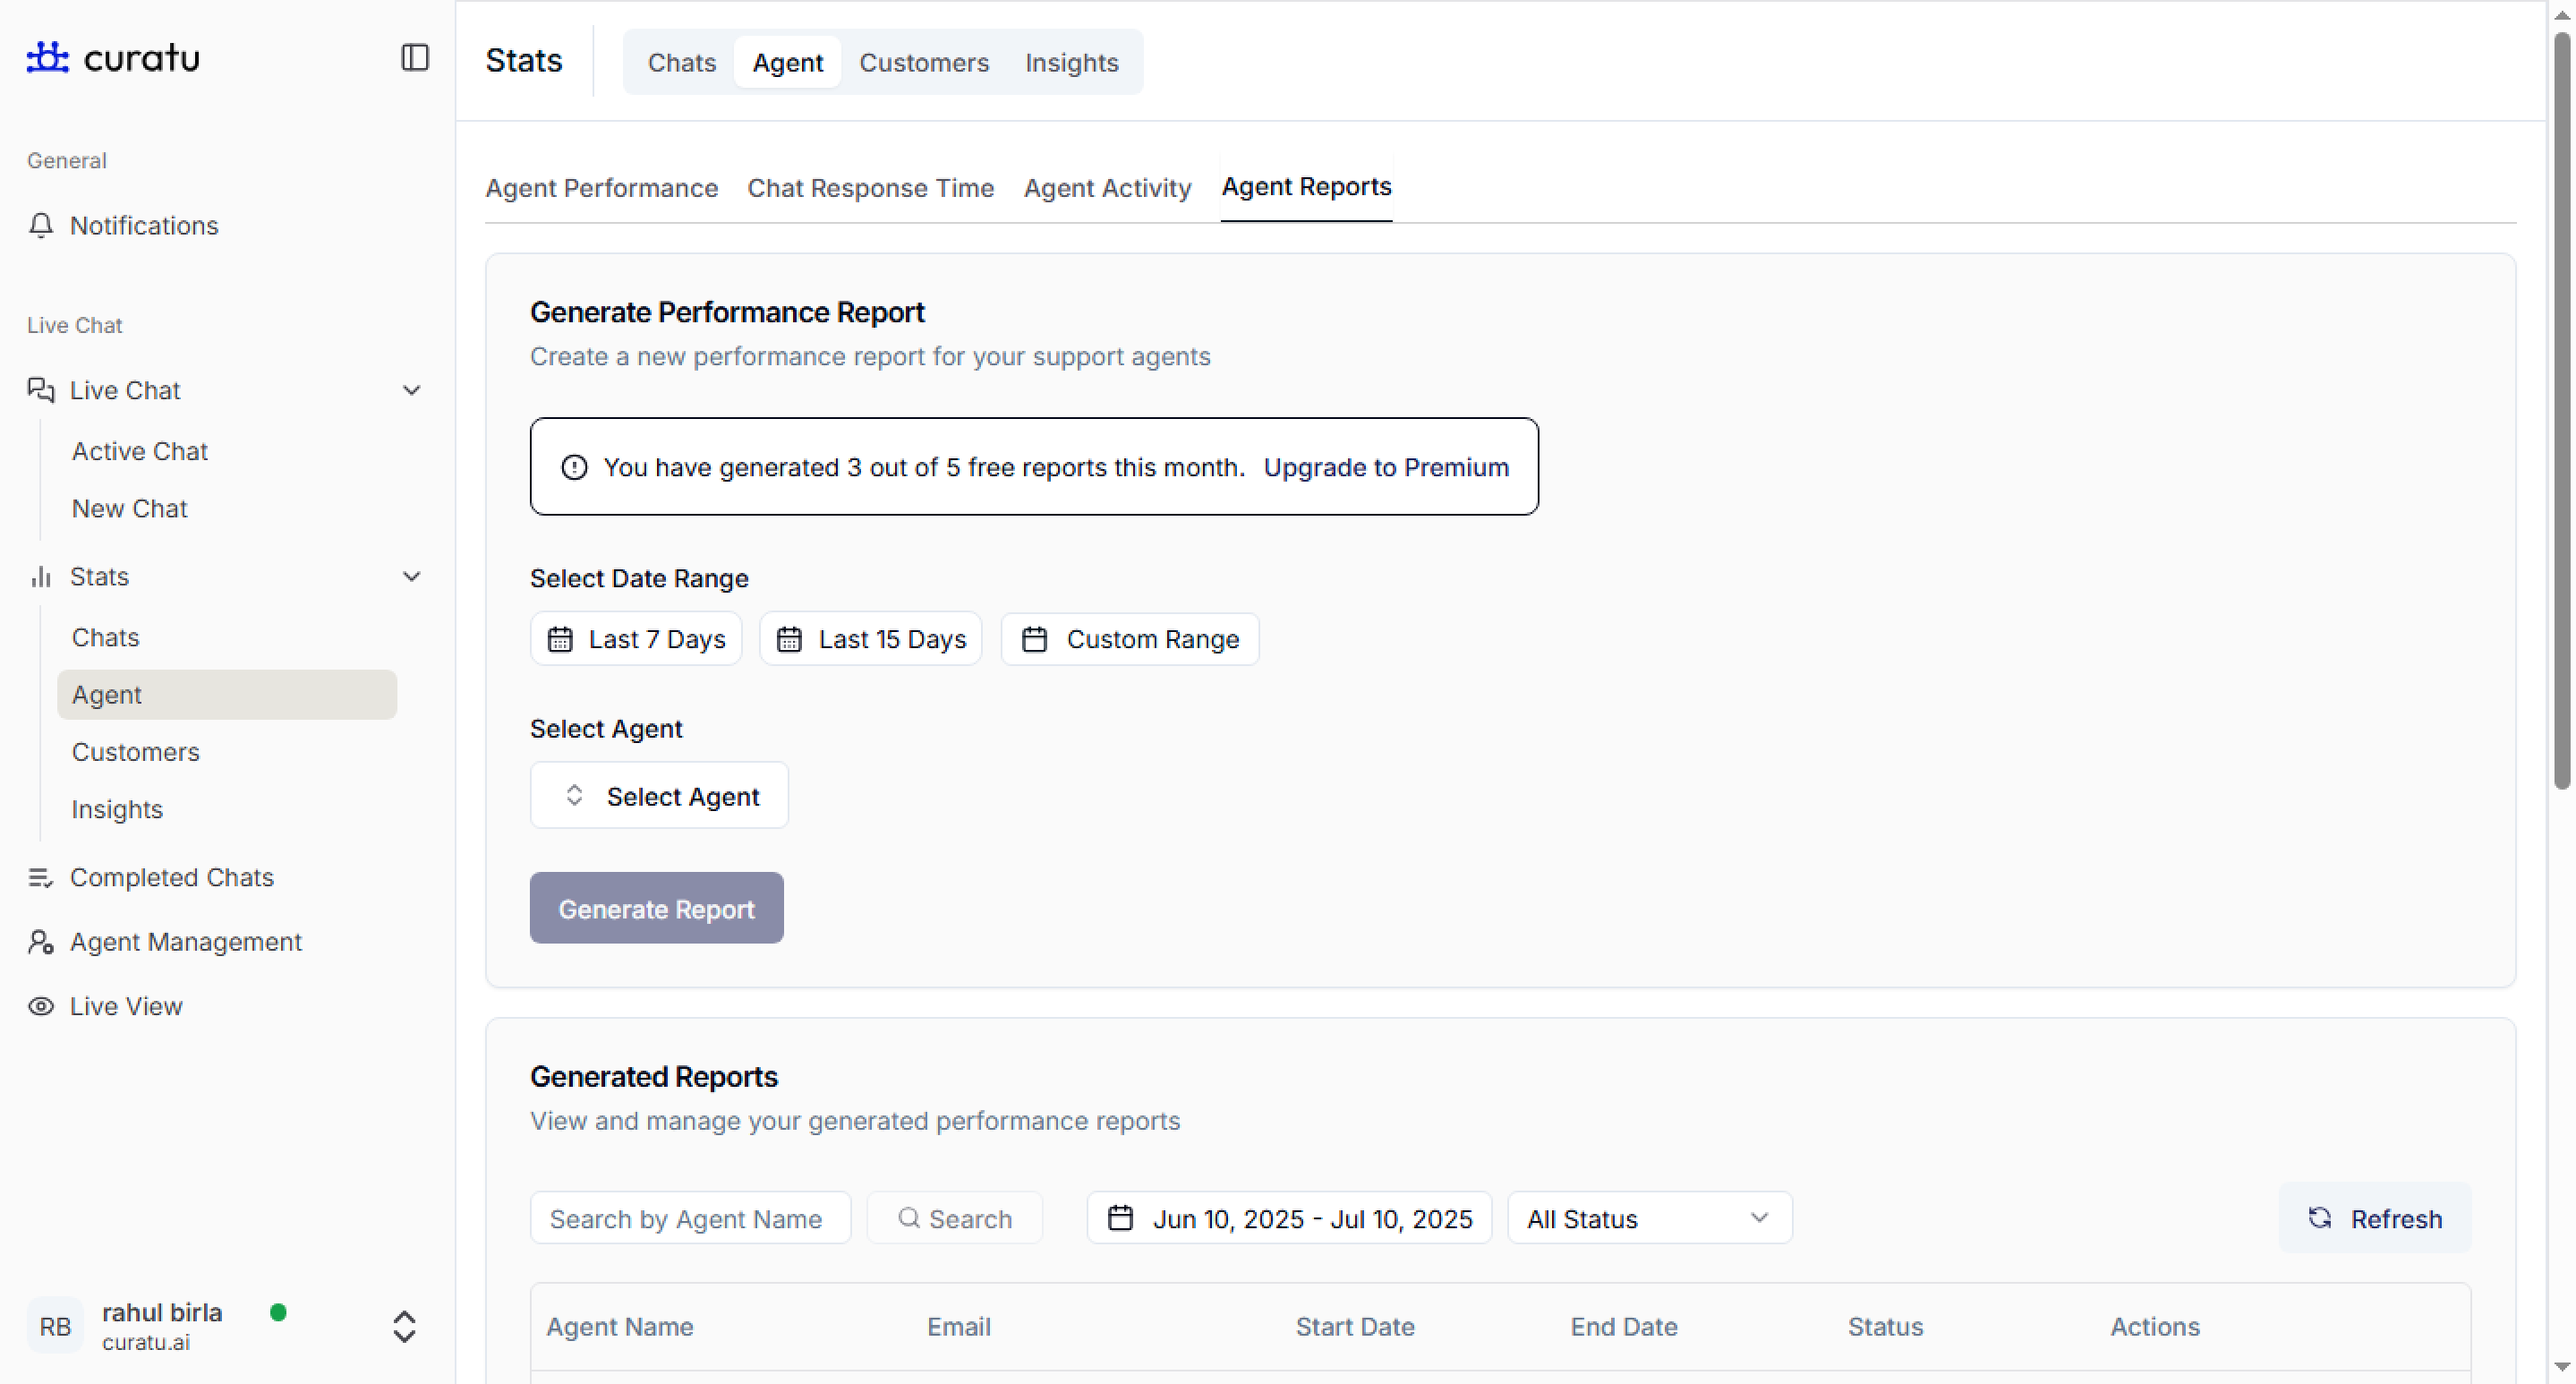
Task: Choose the Last 15 Days range
Action: 871,639
